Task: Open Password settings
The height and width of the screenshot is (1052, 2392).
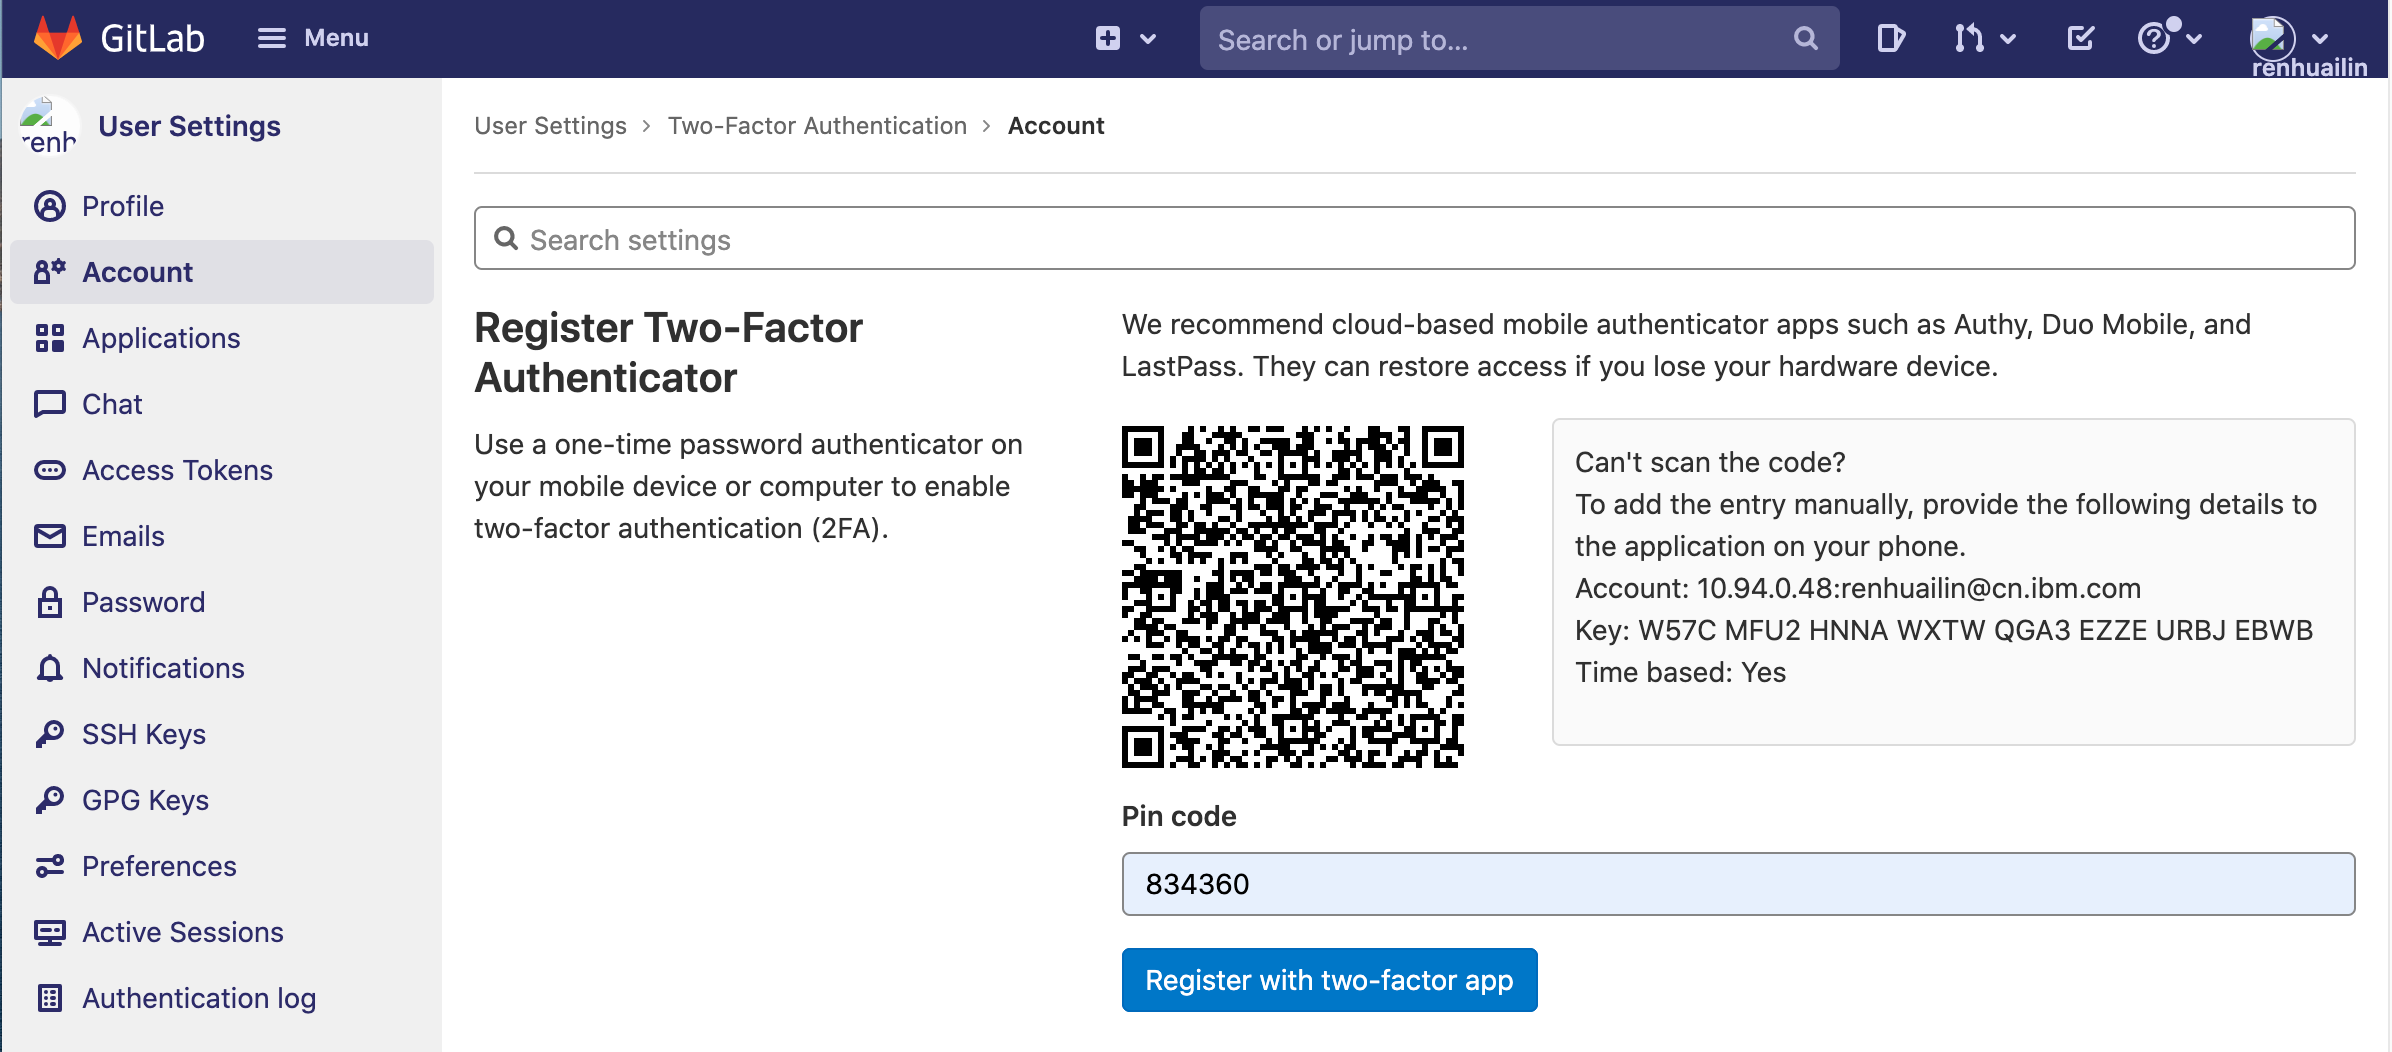Action: click(x=143, y=602)
